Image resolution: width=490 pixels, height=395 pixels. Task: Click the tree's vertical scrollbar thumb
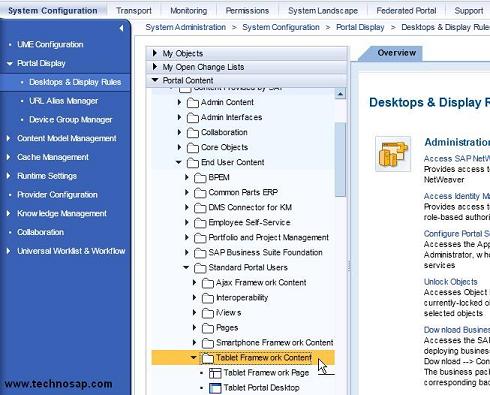click(x=340, y=160)
